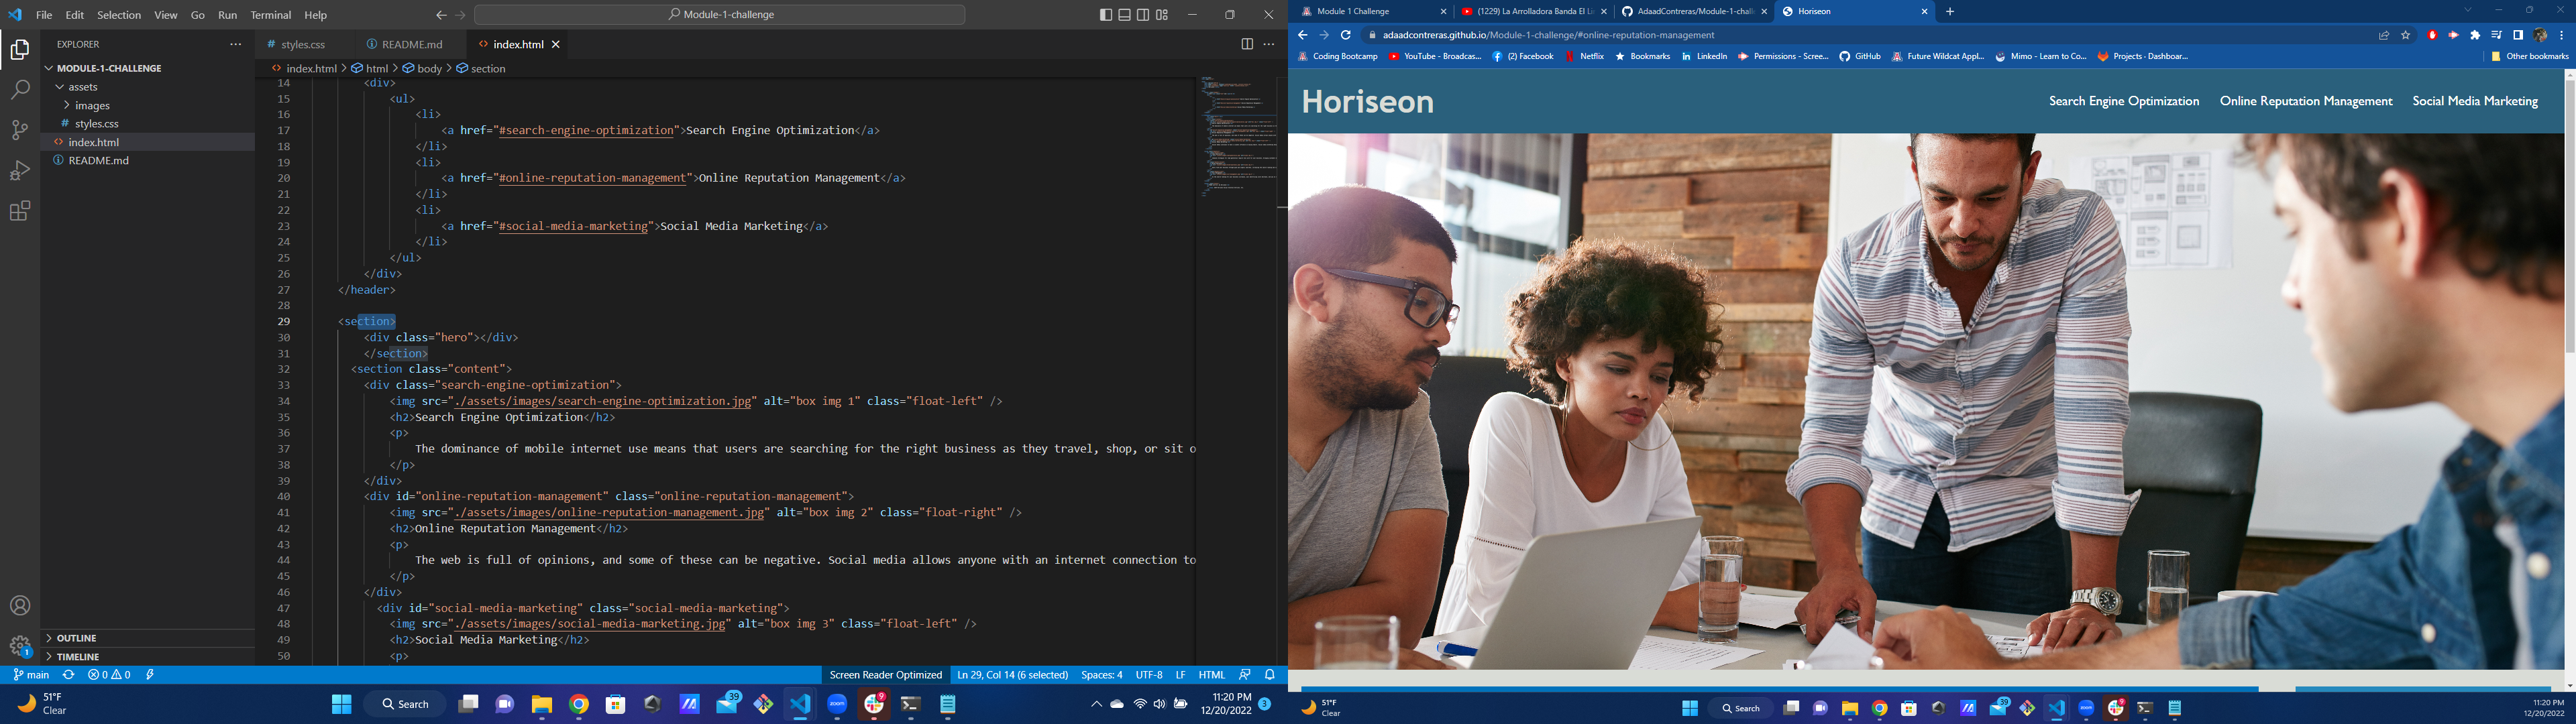Open the Extensions view icon
This screenshot has height=724, width=2576.
pos(20,211)
